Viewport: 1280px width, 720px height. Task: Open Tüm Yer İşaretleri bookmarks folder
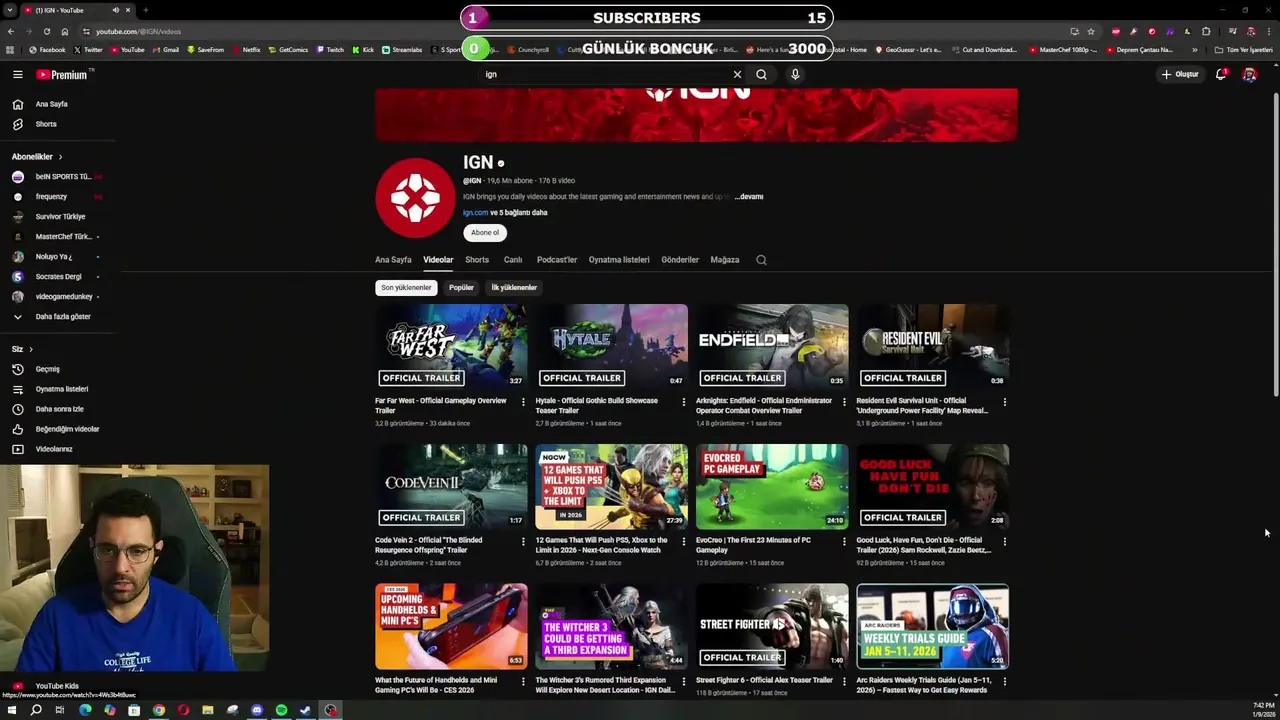tap(1244, 50)
